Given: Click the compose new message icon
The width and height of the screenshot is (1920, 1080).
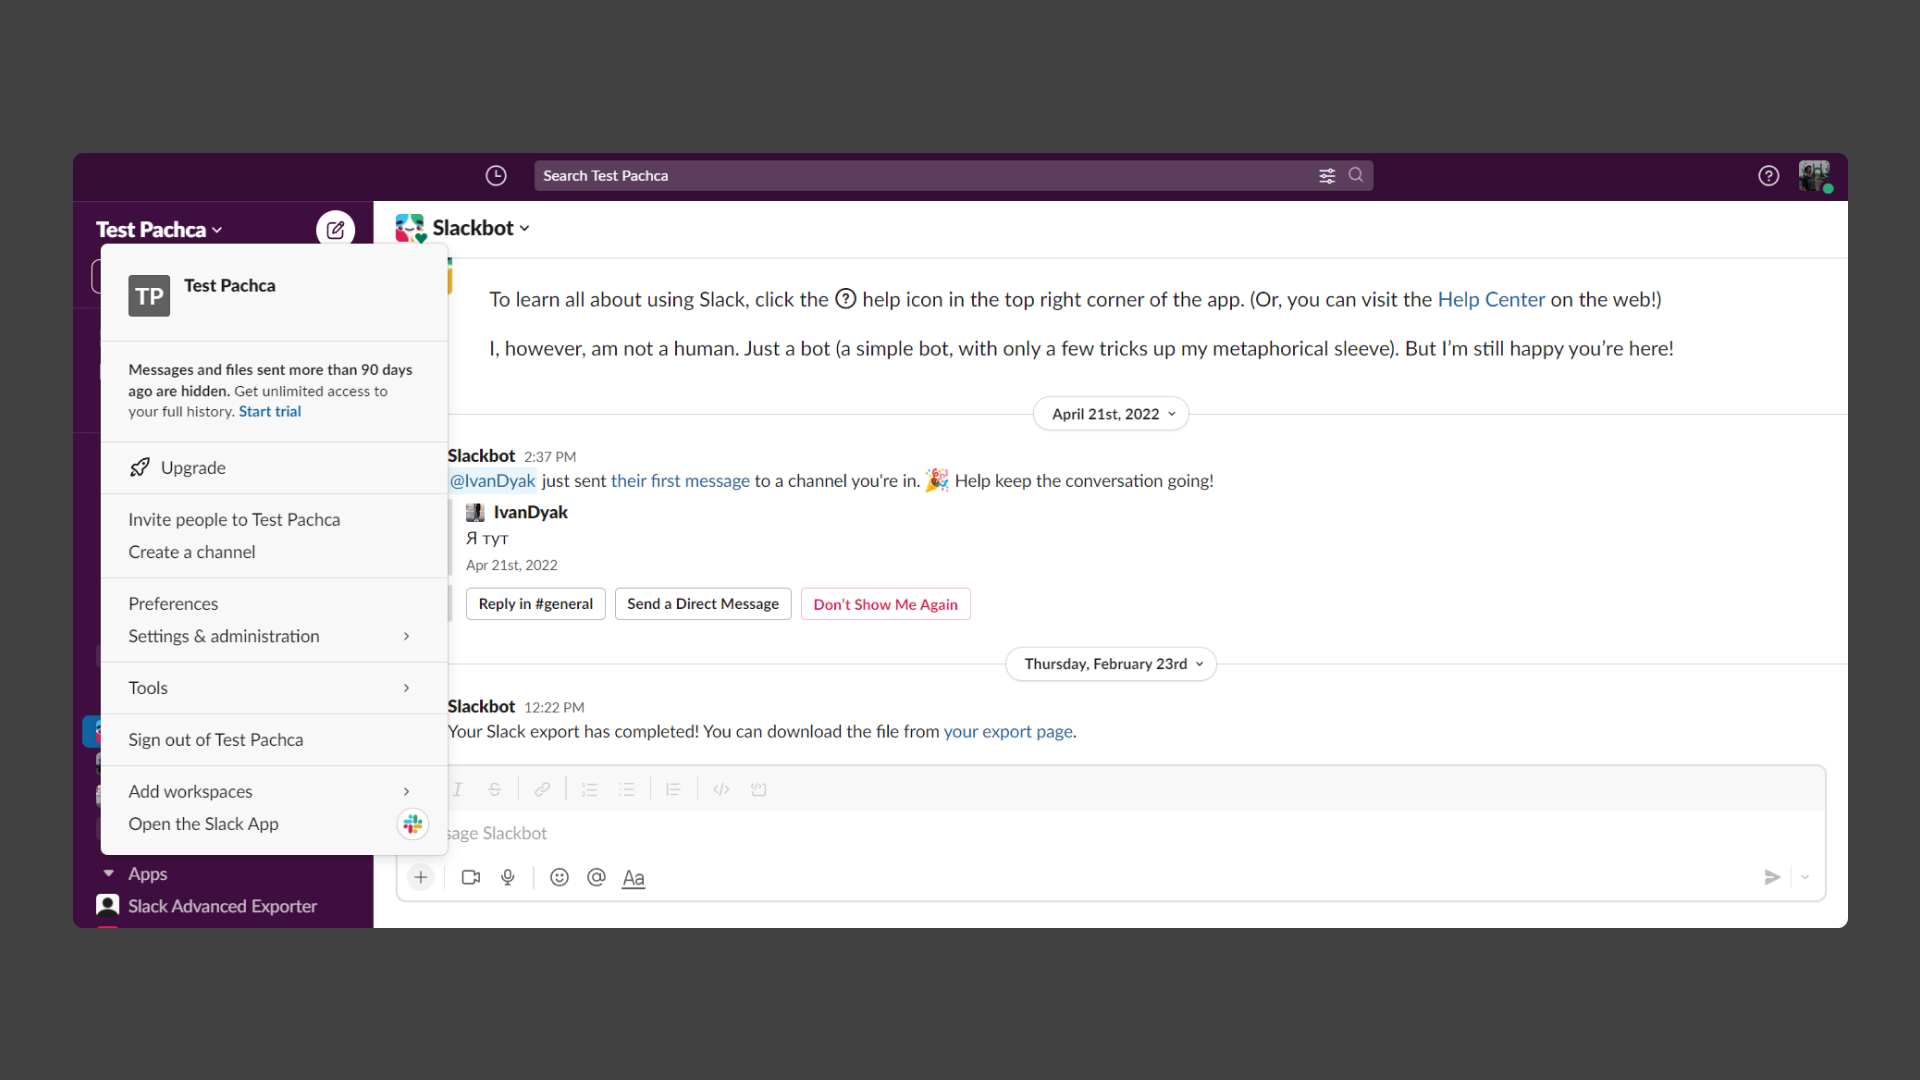Looking at the screenshot, I should pyautogui.click(x=335, y=230).
